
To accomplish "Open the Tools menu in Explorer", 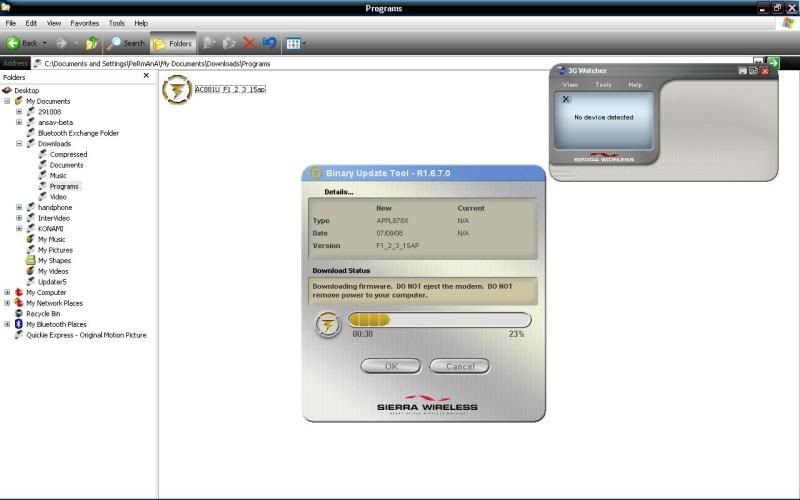I will coord(116,23).
